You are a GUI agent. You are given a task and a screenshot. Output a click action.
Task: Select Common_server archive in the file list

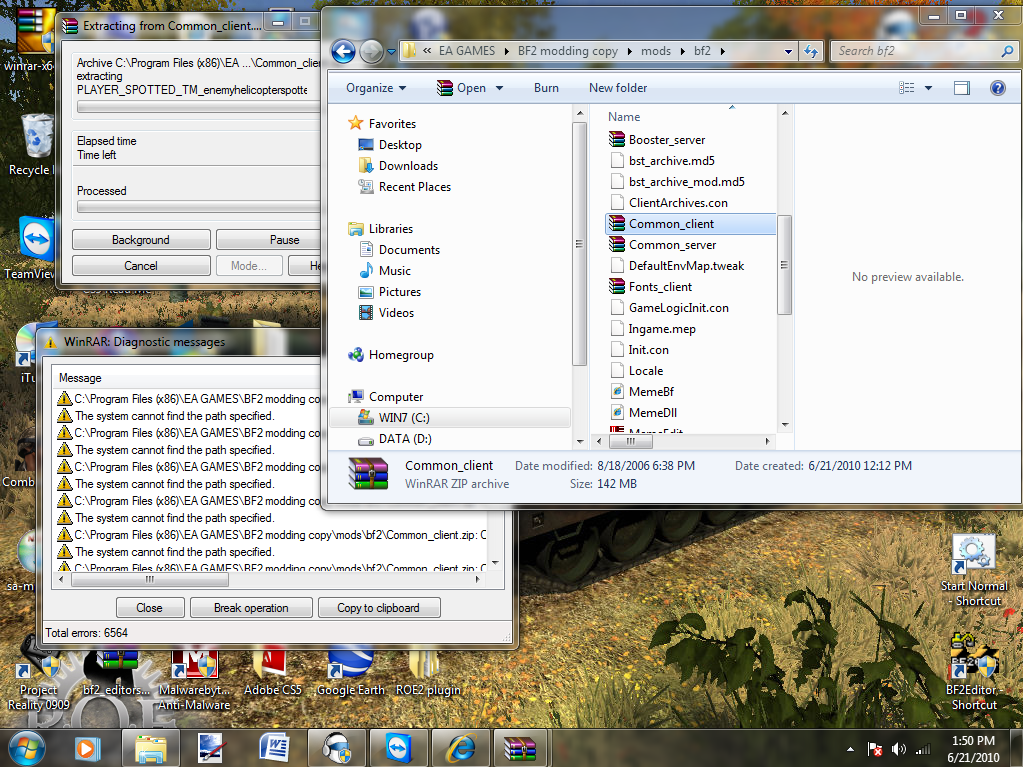[672, 245]
